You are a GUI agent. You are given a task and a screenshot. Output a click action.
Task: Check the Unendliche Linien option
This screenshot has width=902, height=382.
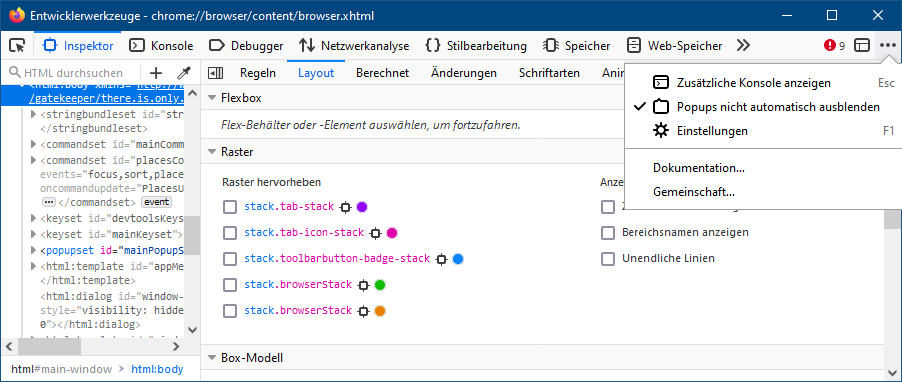pos(607,258)
